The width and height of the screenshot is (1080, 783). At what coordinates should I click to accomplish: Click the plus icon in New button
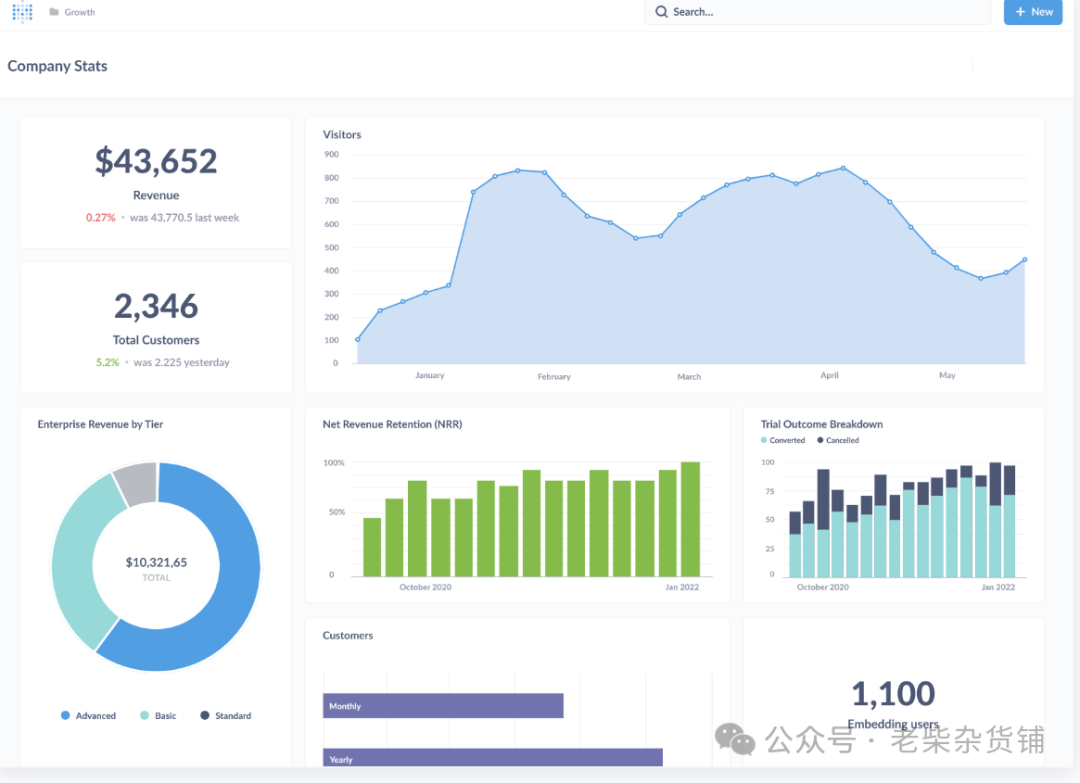pos(1020,12)
